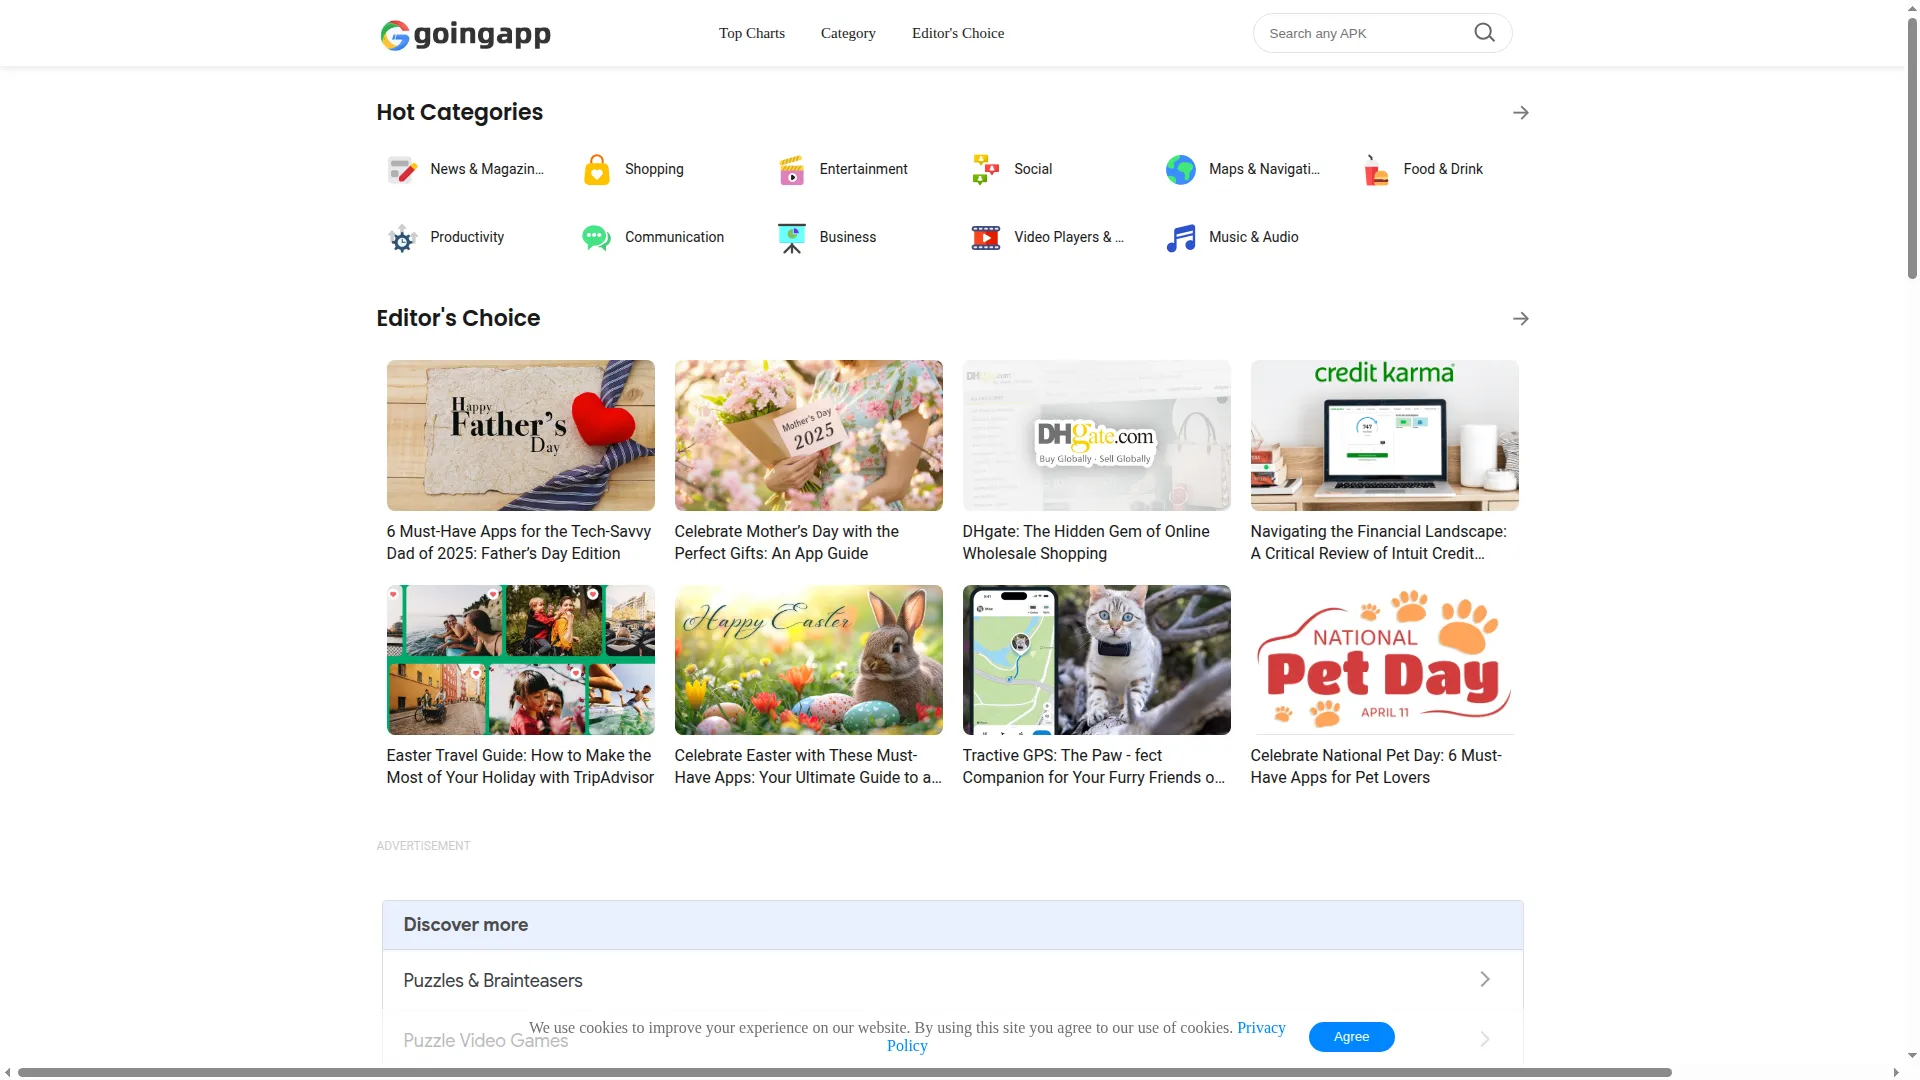Open the DHgate.com article thumbnail
Viewport: 1920px width, 1080px height.
pyautogui.click(x=1097, y=436)
